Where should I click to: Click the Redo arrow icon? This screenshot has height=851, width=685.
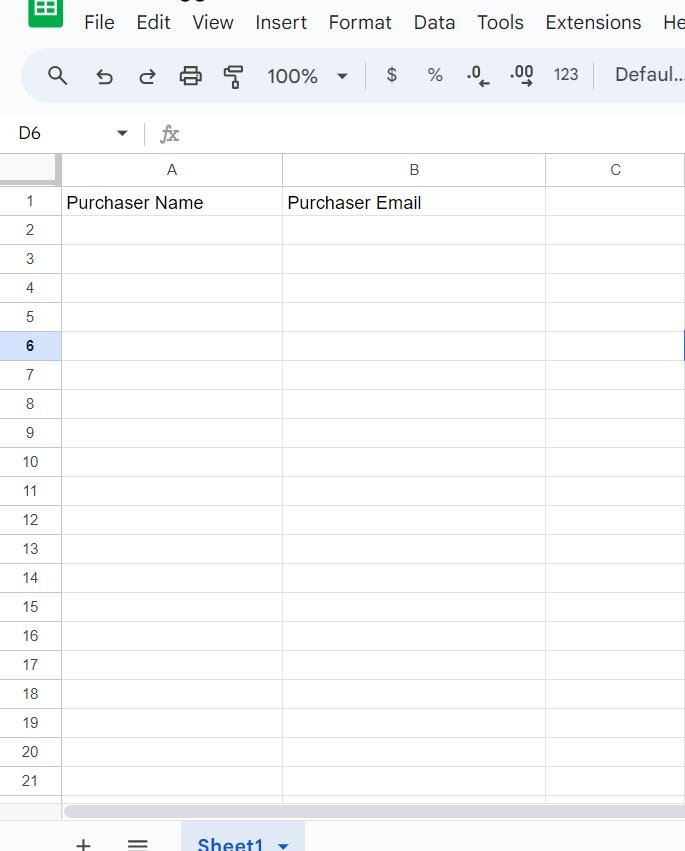pyautogui.click(x=147, y=75)
